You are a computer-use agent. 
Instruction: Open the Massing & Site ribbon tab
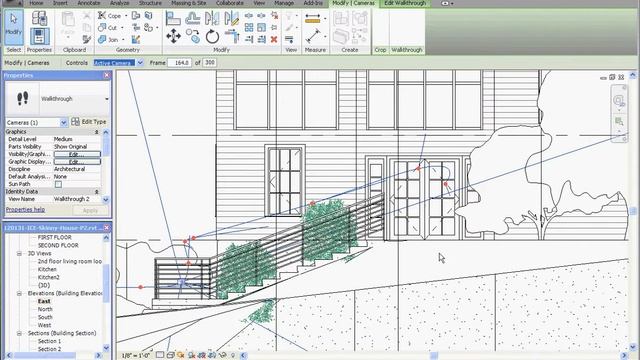coord(189,3)
